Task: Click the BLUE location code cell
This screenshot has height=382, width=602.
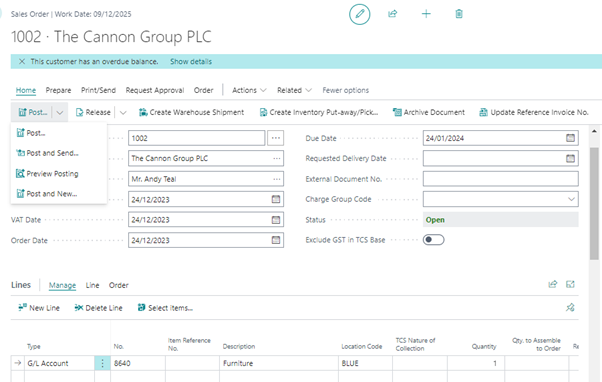Action: coord(366,363)
